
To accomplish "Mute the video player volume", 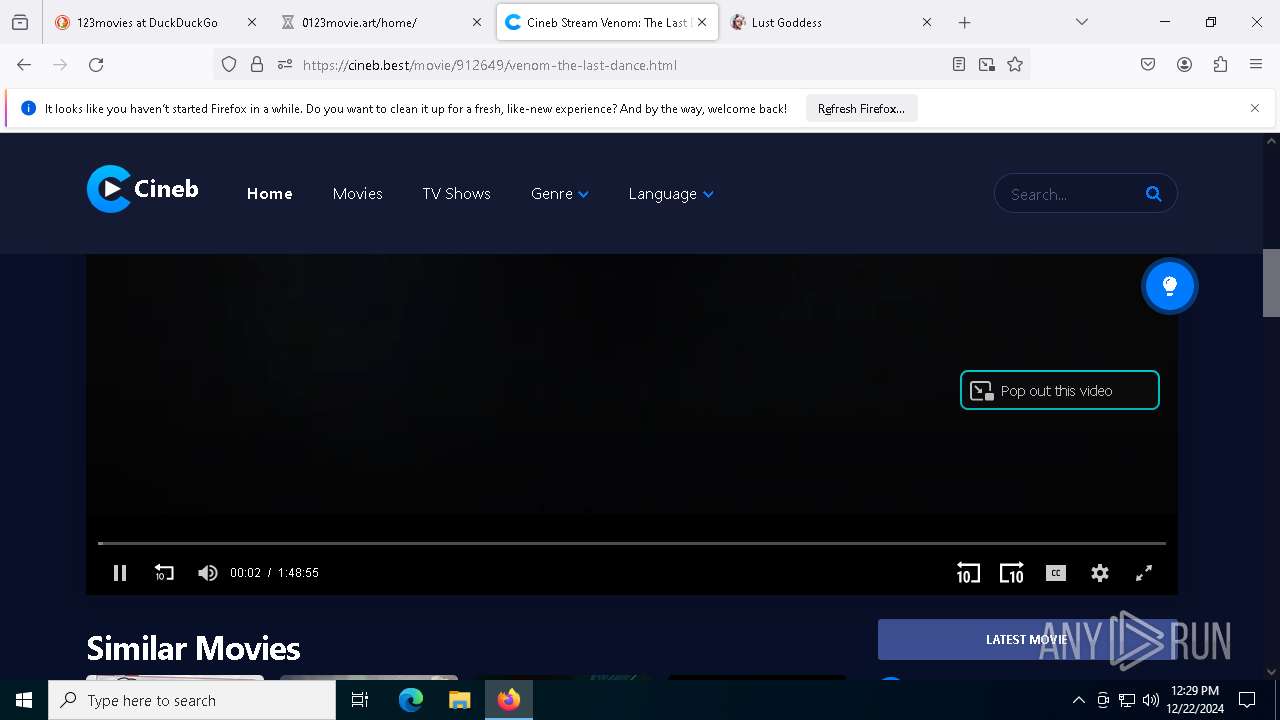I will click(208, 573).
